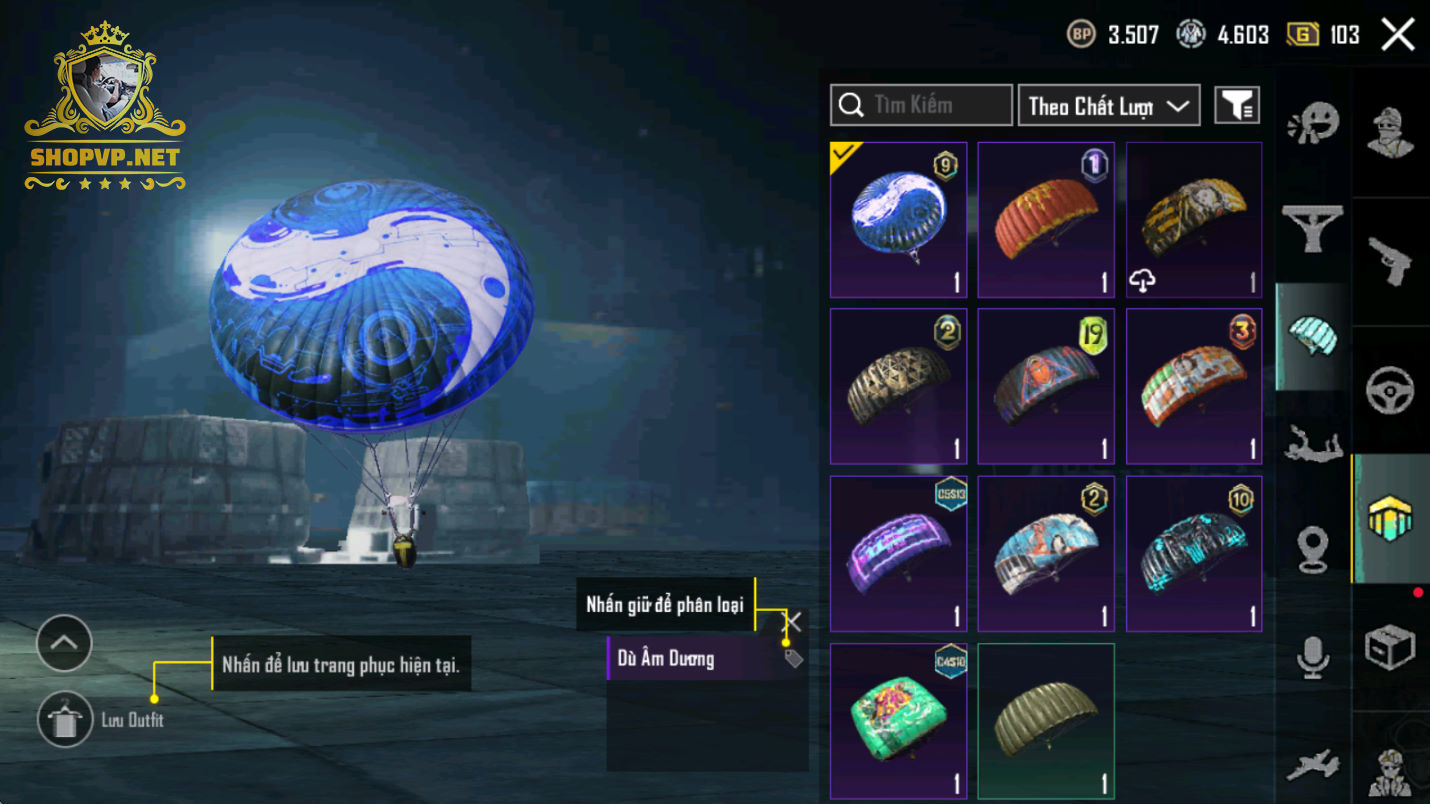The height and width of the screenshot is (804, 1430).
Task: Select the green C4S10 parachute skin
Action: tap(898, 721)
